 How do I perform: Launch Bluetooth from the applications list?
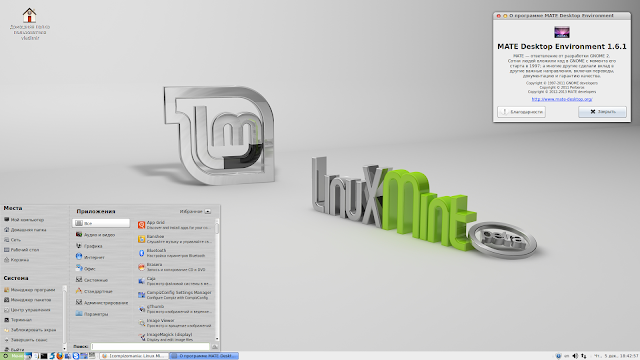176,253
